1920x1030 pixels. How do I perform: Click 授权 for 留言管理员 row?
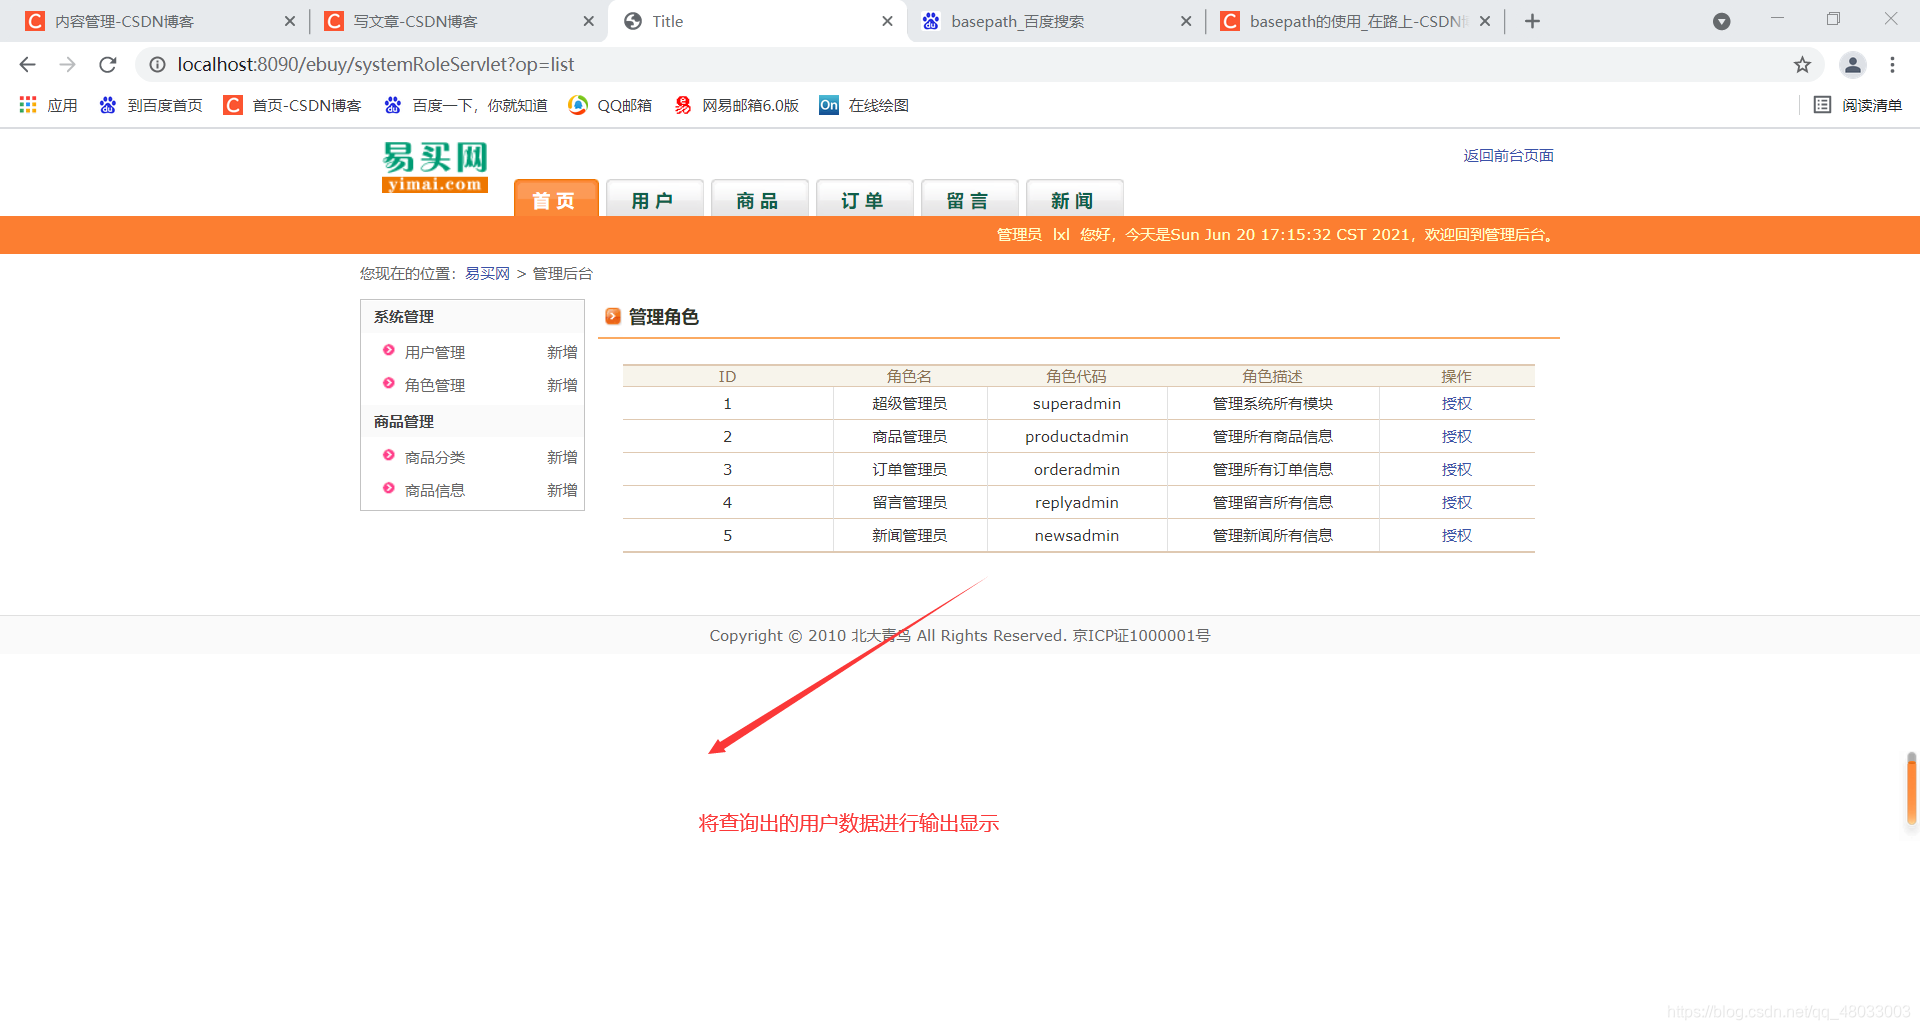[x=1456, y=502]
